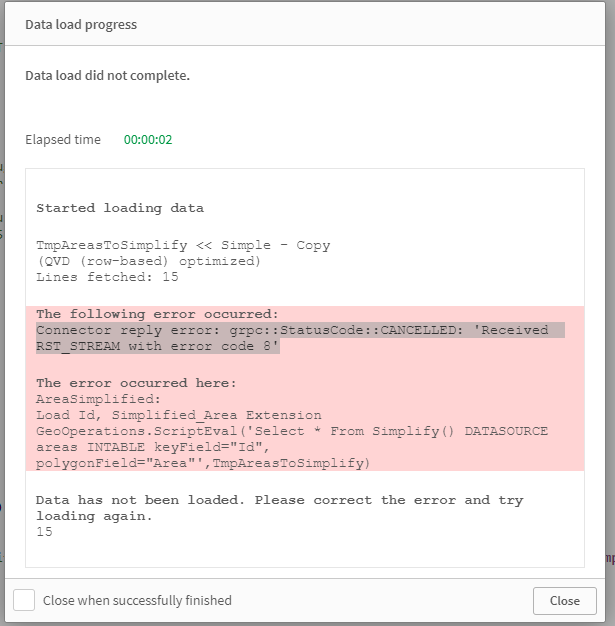Click the GeoOperations.ScriptEval statement line
This screenshot has width=615, height=626.
[x=292, y=431]
